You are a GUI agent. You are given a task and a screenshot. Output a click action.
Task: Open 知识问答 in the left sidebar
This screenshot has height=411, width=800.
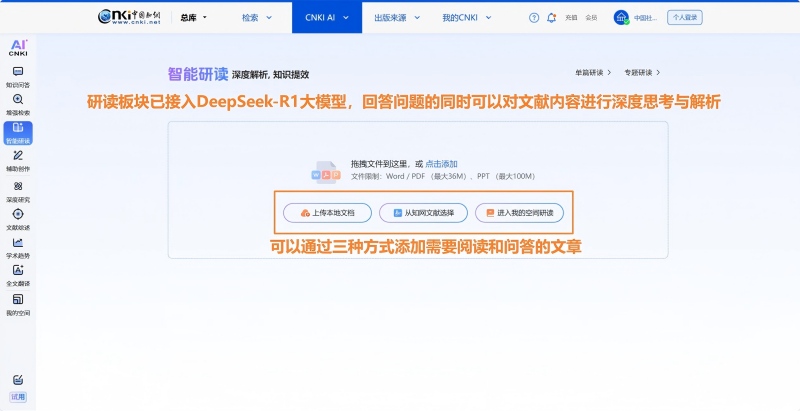[x=17, y=76]
